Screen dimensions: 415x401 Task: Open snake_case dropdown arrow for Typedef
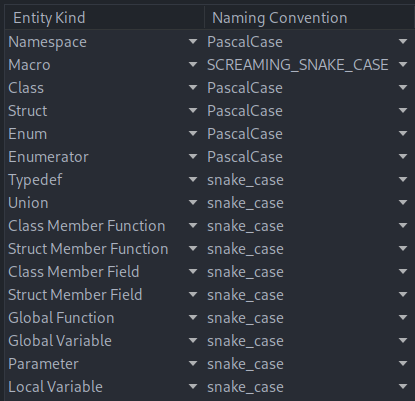coord(403,180)
